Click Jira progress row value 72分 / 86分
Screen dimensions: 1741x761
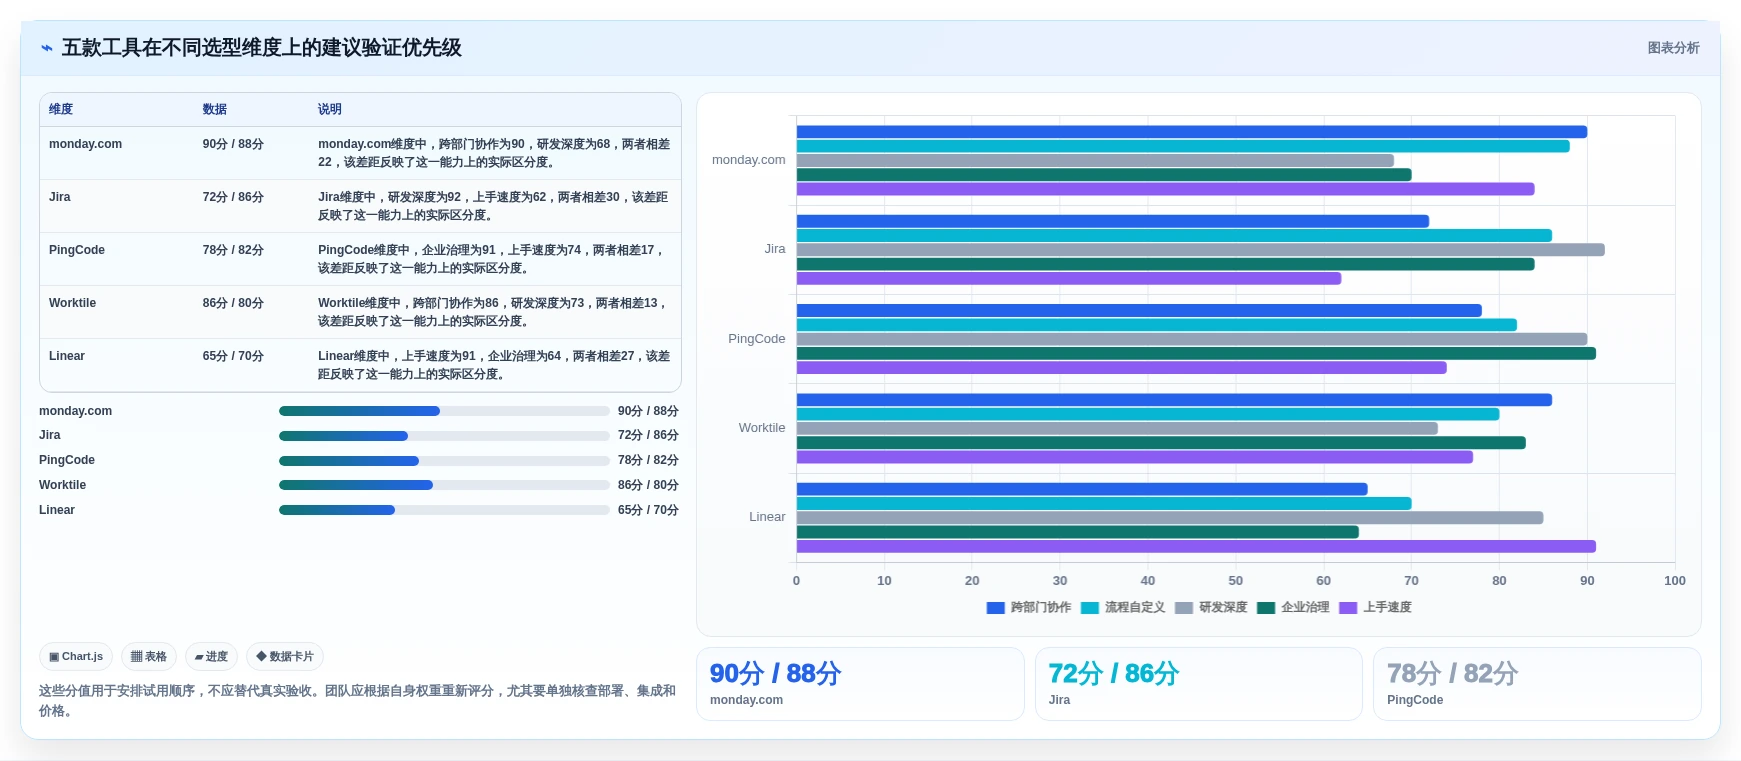pyautogui.click(x=648, y=436)
